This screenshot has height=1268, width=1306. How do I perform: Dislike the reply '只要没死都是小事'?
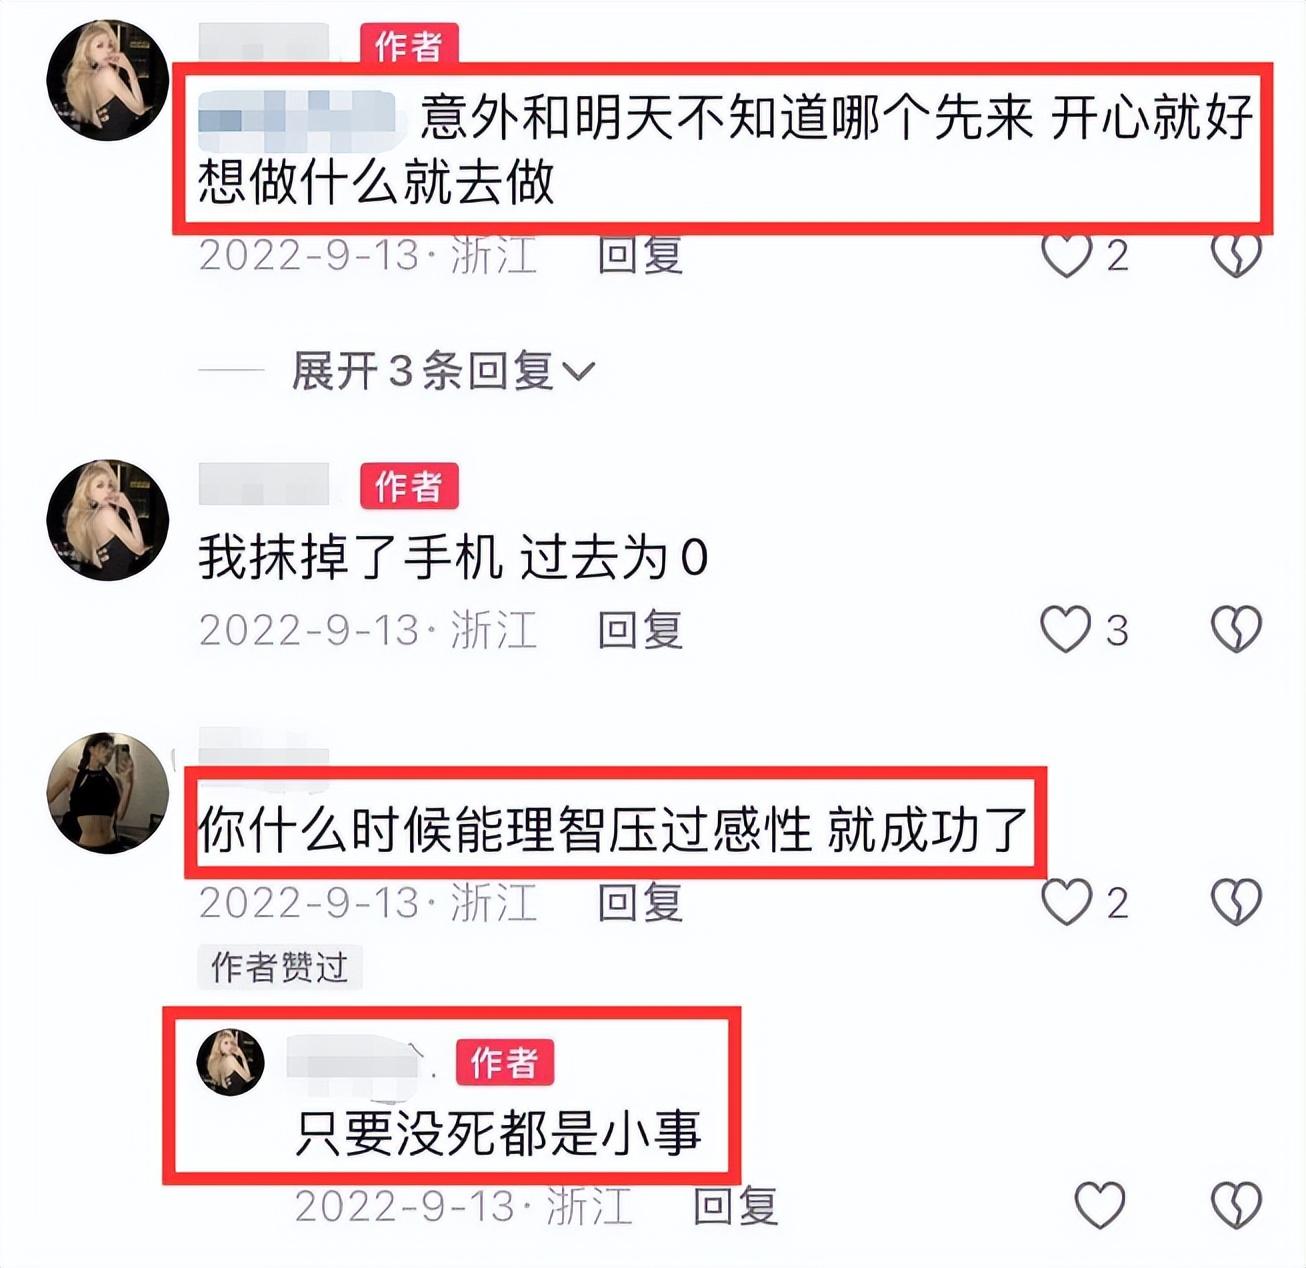[x=1236, y=1205]
